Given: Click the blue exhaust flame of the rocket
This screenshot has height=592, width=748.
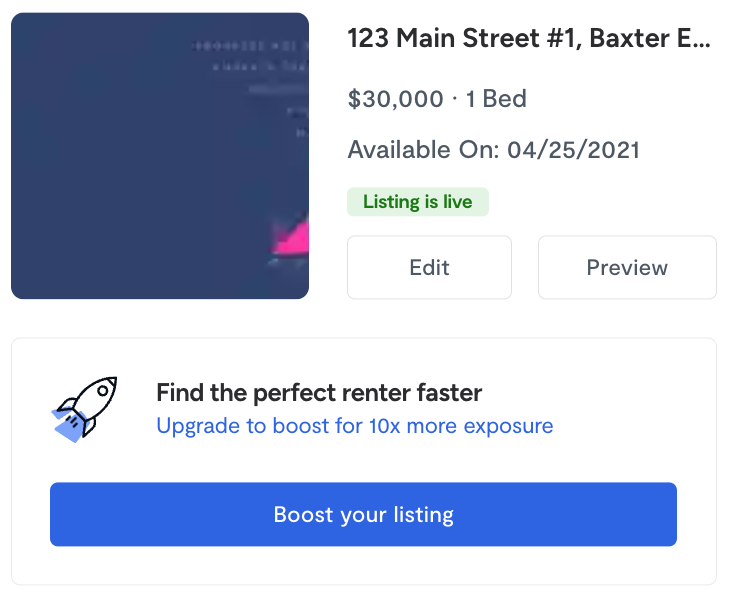Looking at the screenshot, I should coord(69,426).
